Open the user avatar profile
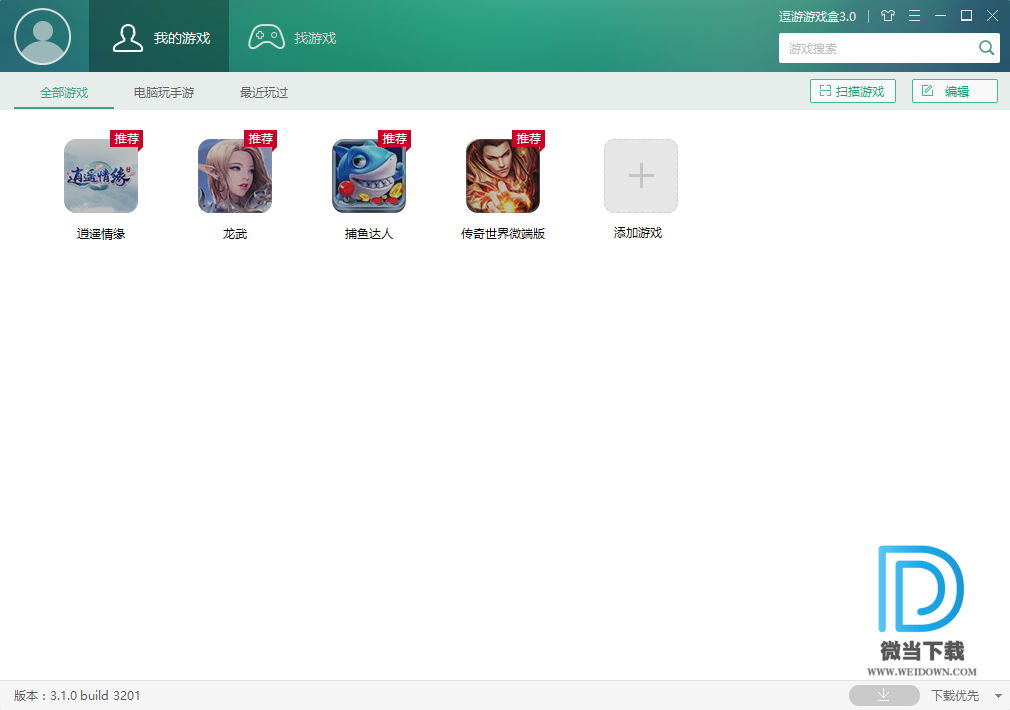Viewport: 1010px width, 710px height. (43, 36)
